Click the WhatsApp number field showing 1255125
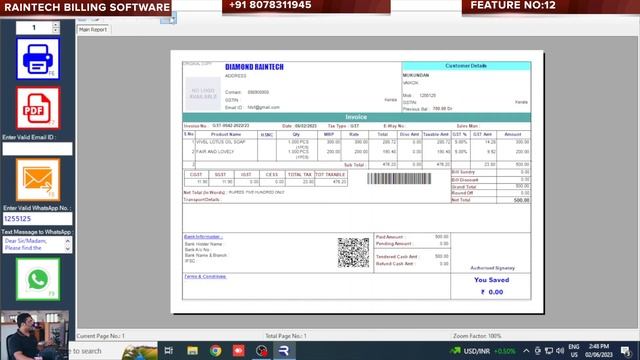 point(37,219)
